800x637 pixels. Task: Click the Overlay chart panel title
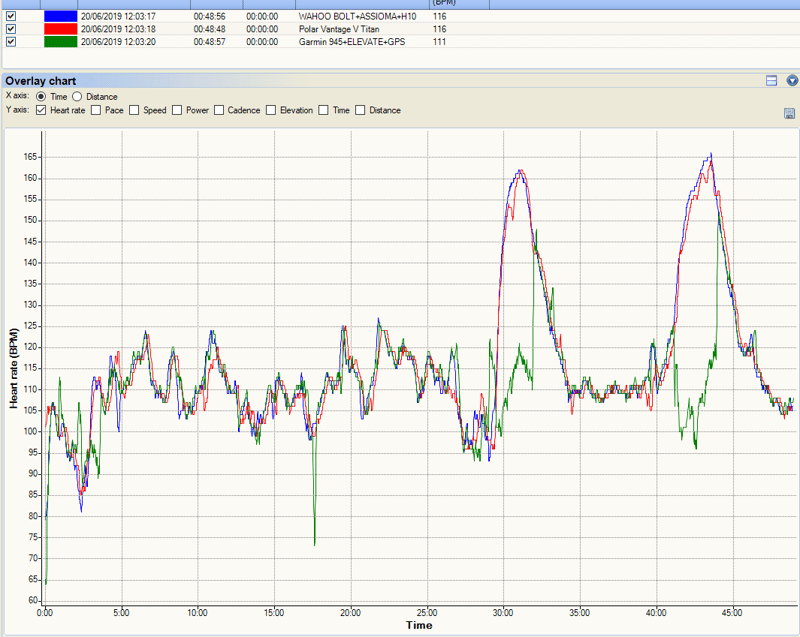click(x=41, y=81)
